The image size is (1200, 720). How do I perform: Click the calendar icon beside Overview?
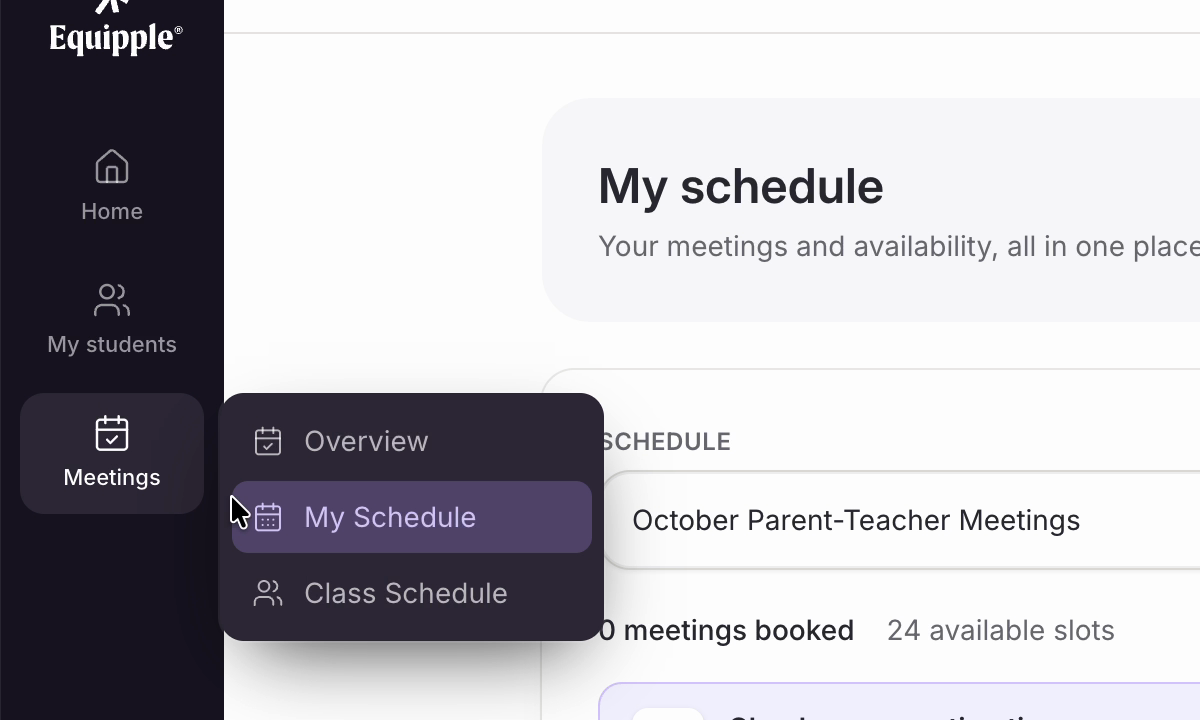click(x=268, y=441)
